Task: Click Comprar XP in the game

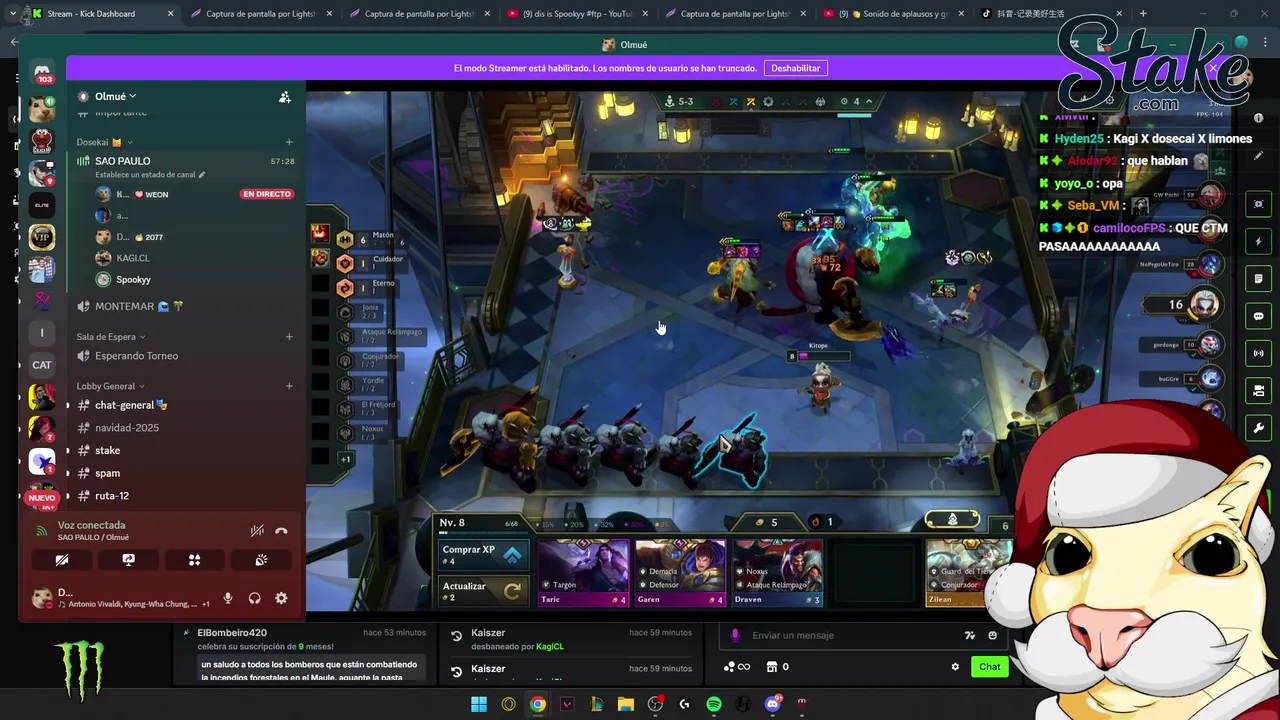Action: click(483, 554)
